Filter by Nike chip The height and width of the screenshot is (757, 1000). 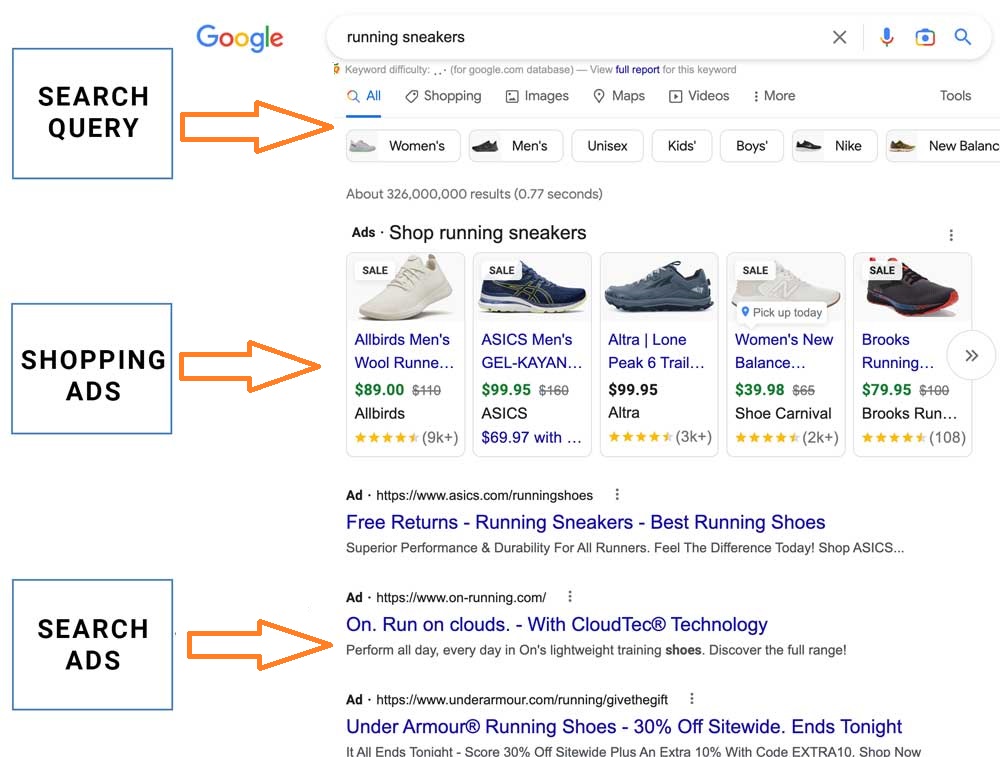835,146
